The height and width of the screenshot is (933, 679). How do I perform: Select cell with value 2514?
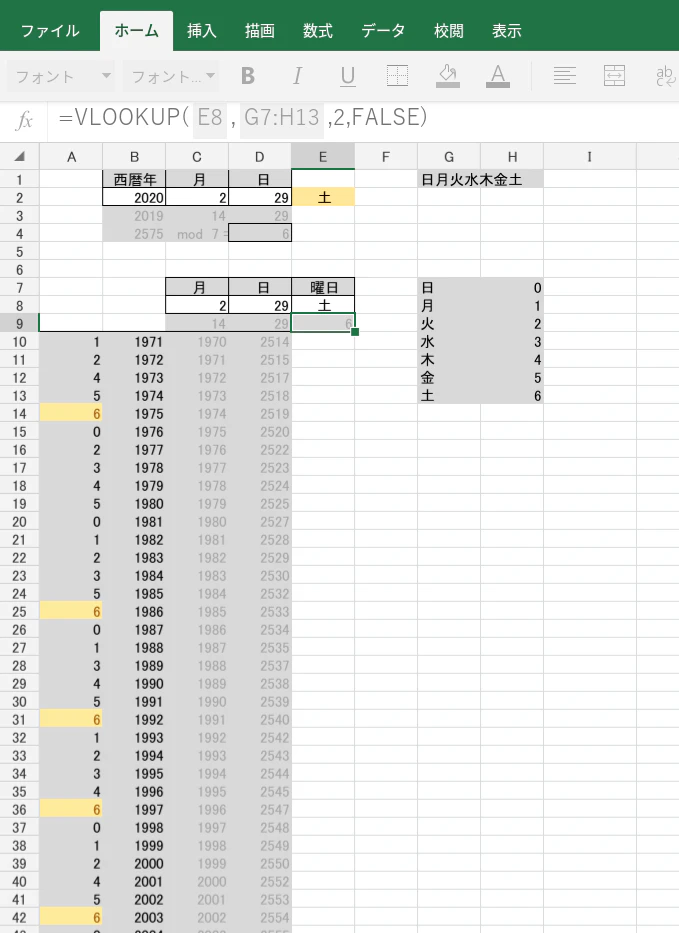(260, 342)
